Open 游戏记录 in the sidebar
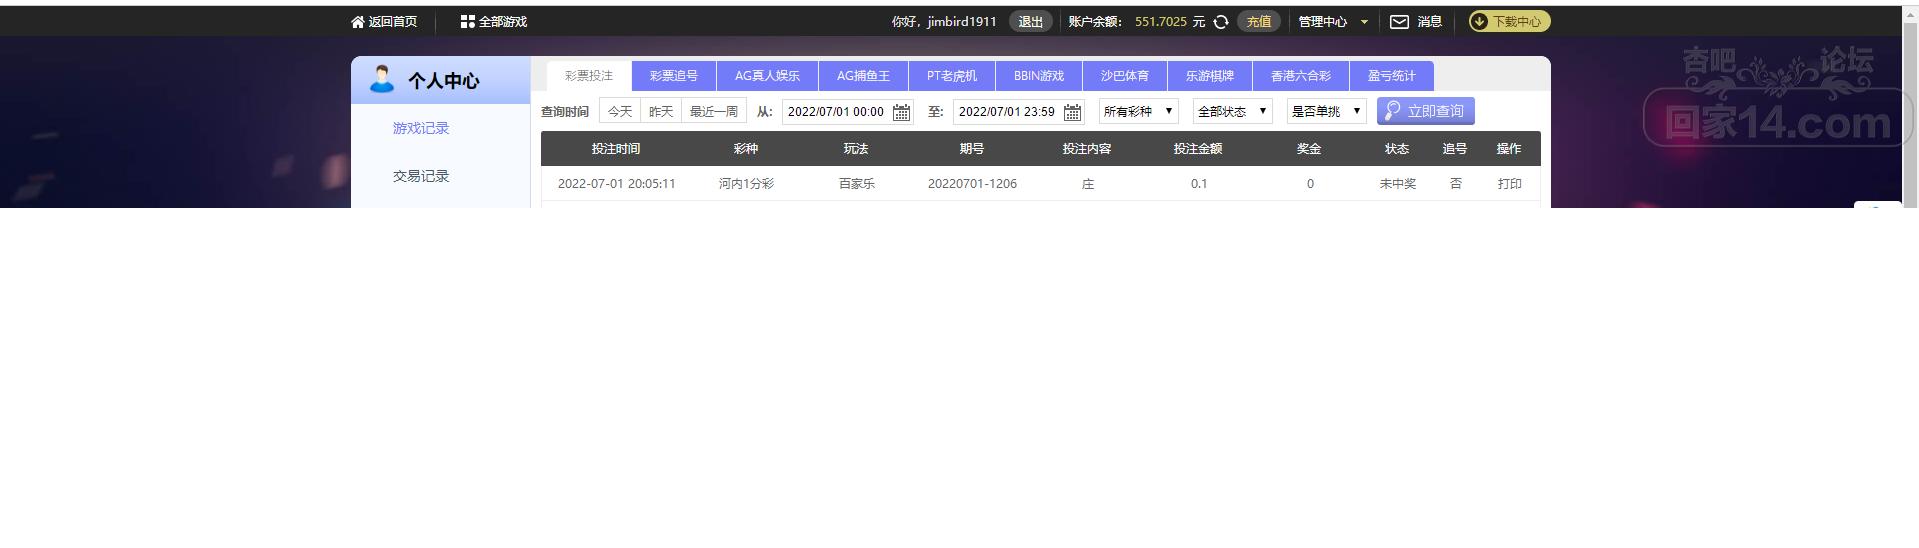The height and width of the screenshot is (548, 1919). coord(421,128)
